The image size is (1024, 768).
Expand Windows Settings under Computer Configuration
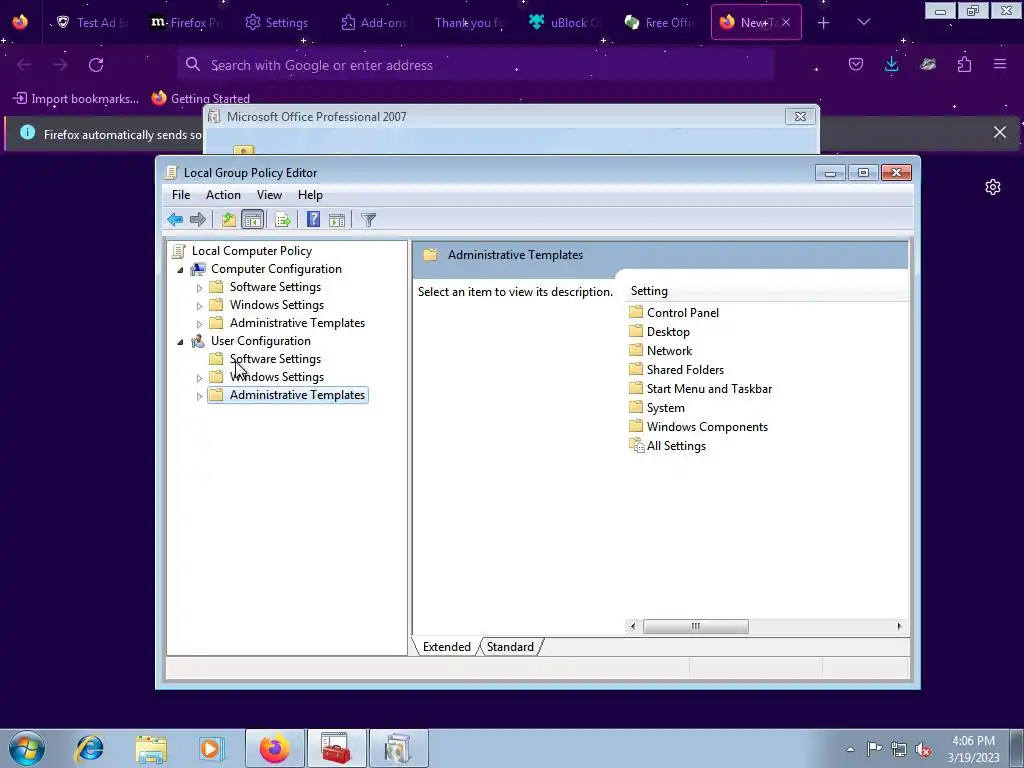199,306
